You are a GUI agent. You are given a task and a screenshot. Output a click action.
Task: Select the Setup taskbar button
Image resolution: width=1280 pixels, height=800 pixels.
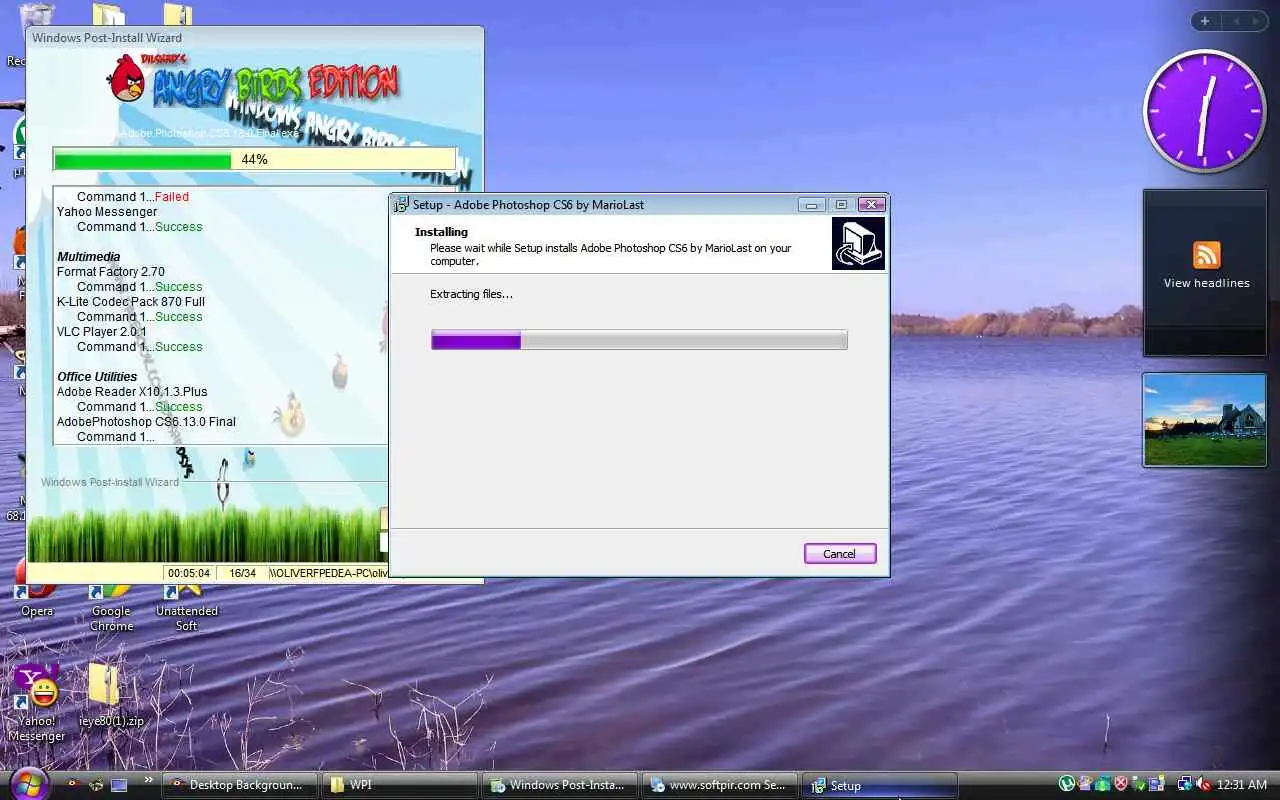coord(881,785)
